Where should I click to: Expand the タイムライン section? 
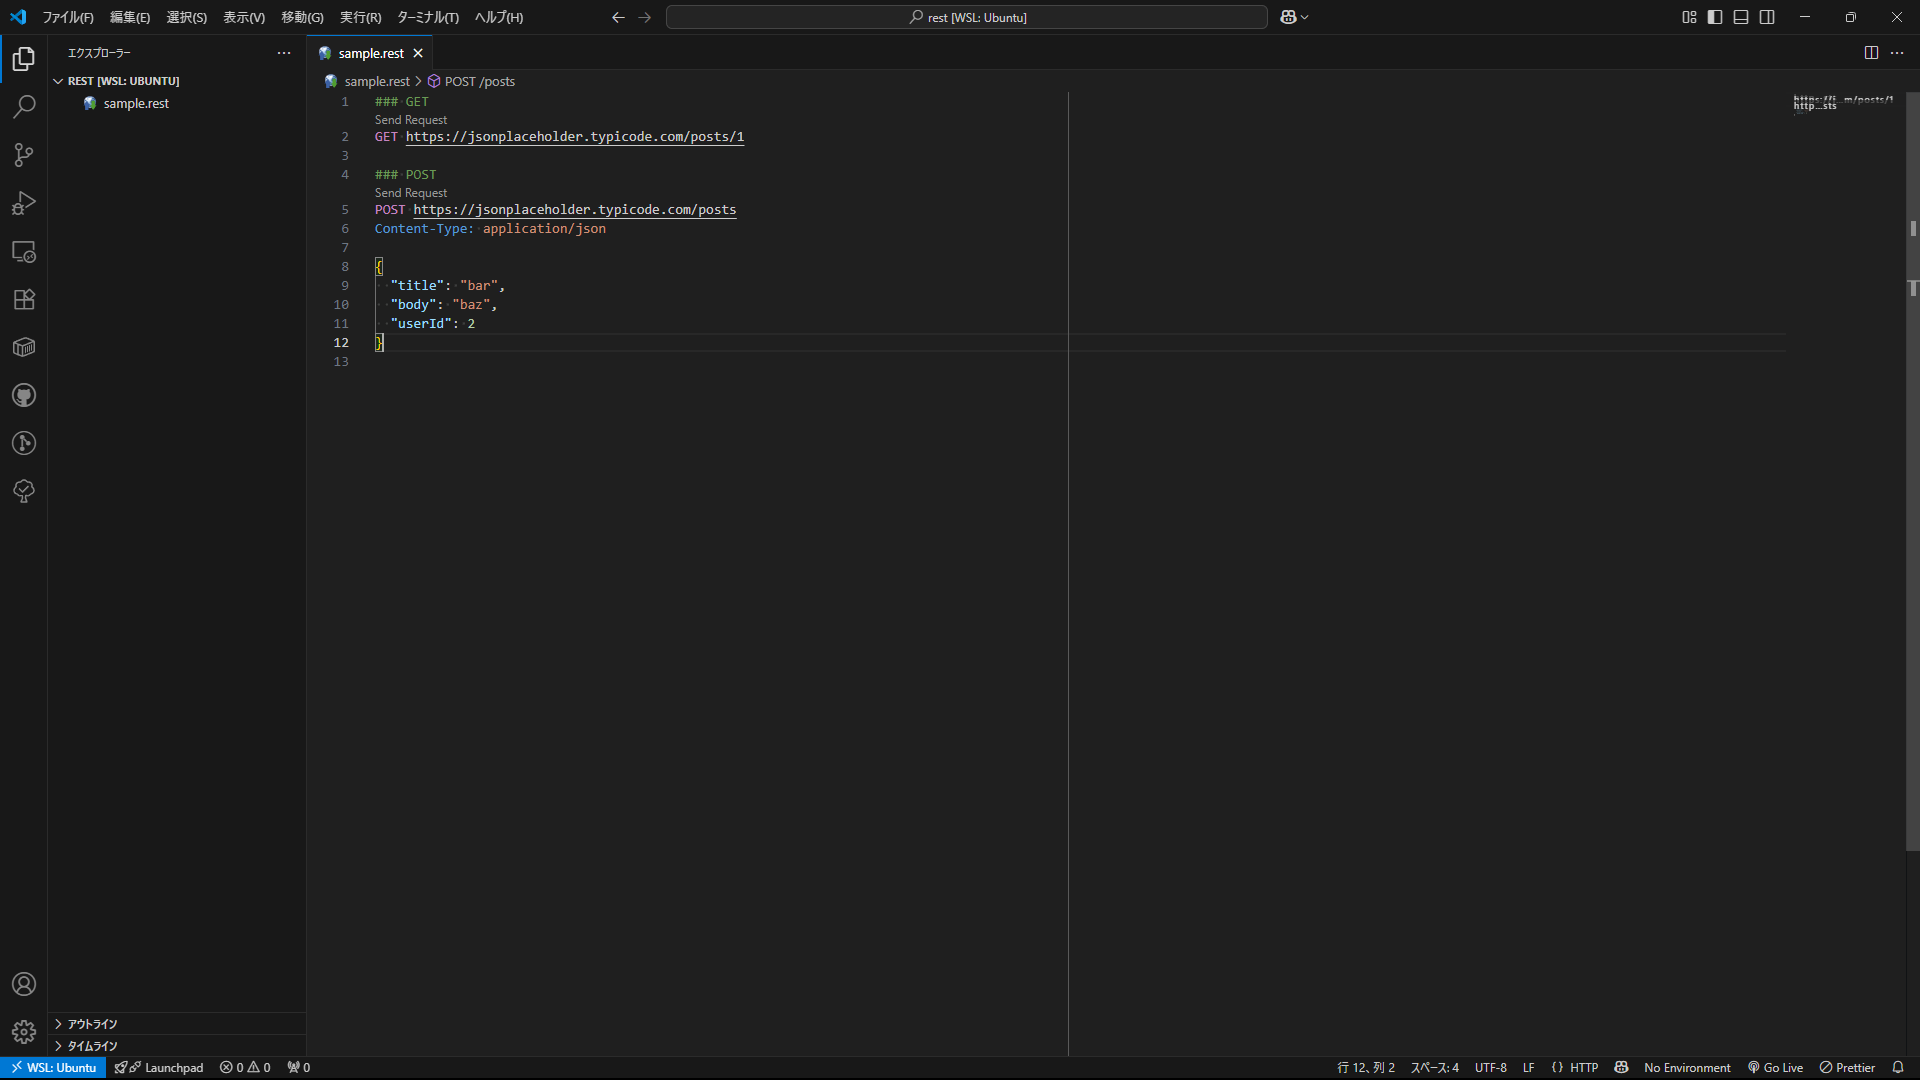pyautogui.click(x=92, y=1046)
